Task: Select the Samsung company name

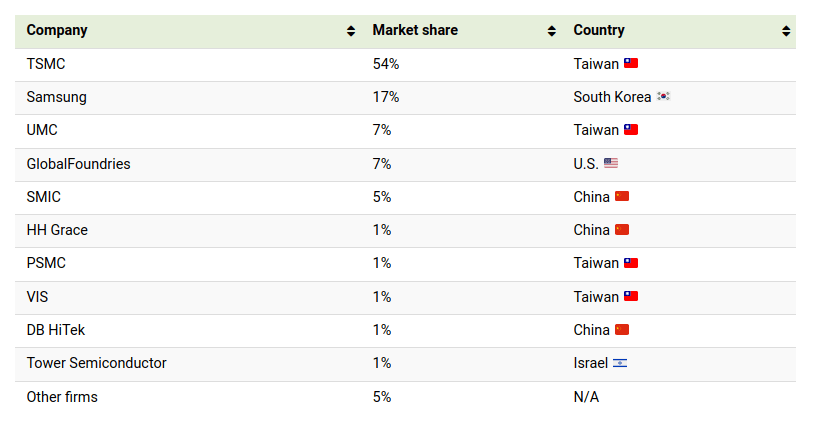Action: point(56,97)
